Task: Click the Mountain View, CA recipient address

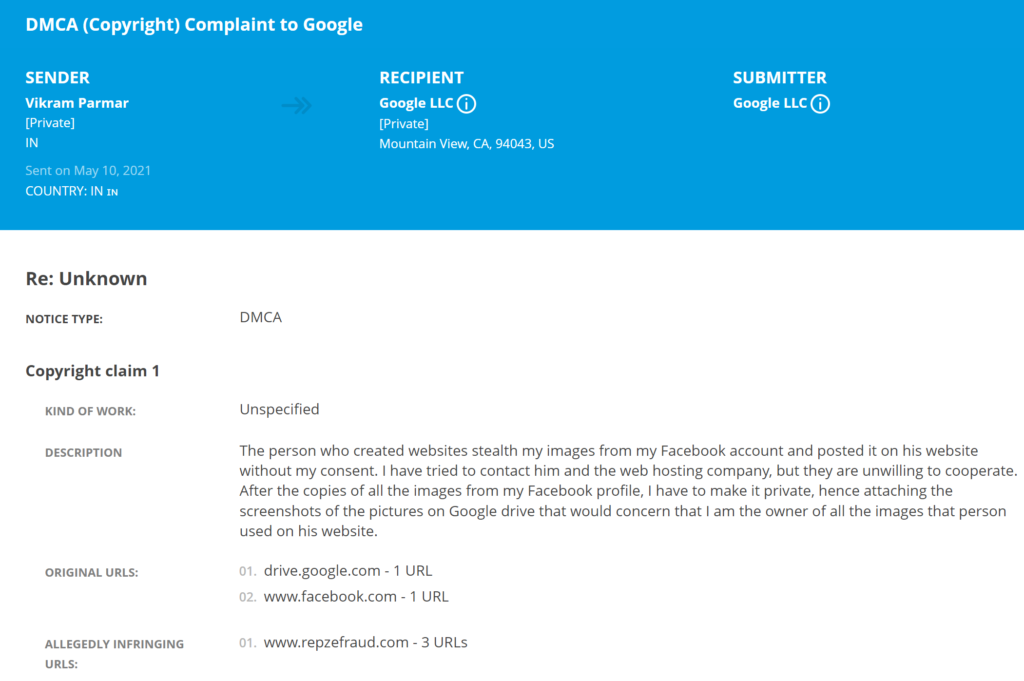Action: tap(466, 144)
